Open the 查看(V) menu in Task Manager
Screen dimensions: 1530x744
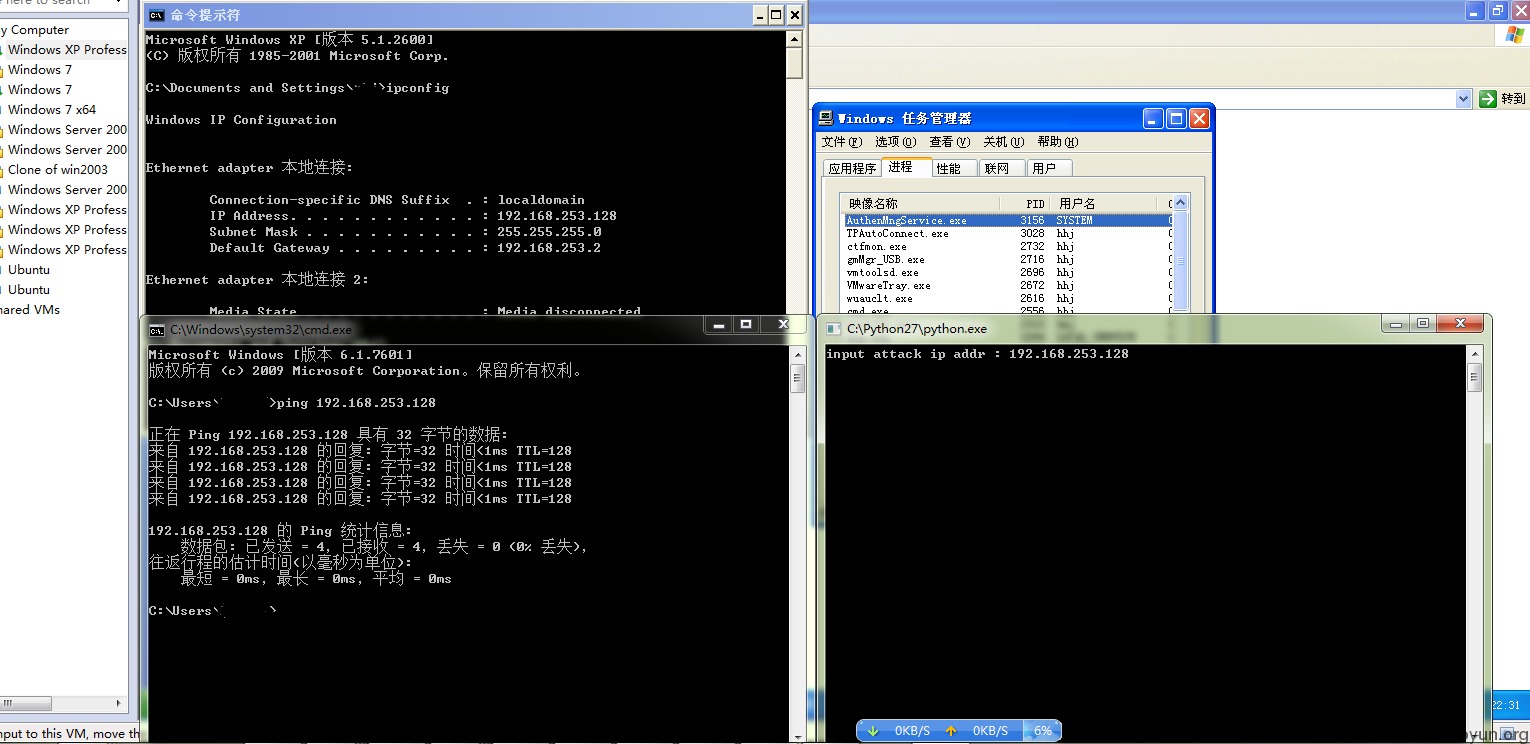[950, 142]
